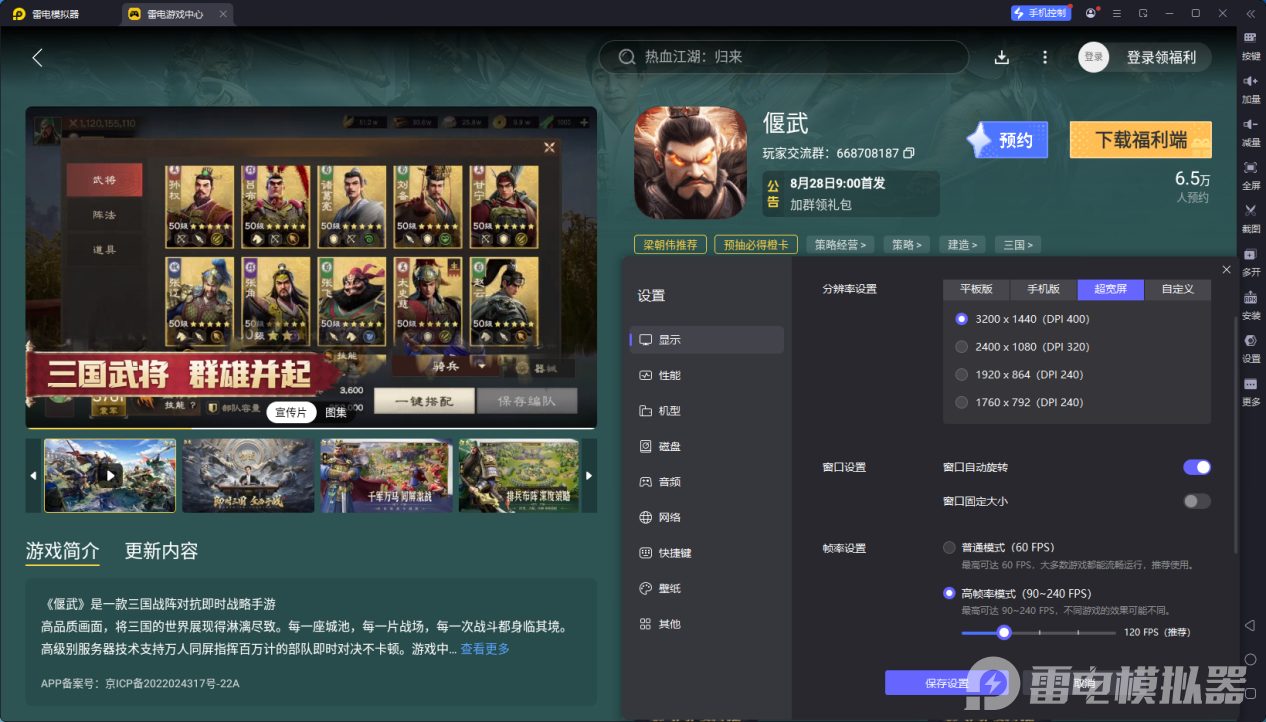Image resolution: width=1266 pixels, height=722 pixels.
Task: Switch to the 平板版 resolution tab
Action: (976, 289)
